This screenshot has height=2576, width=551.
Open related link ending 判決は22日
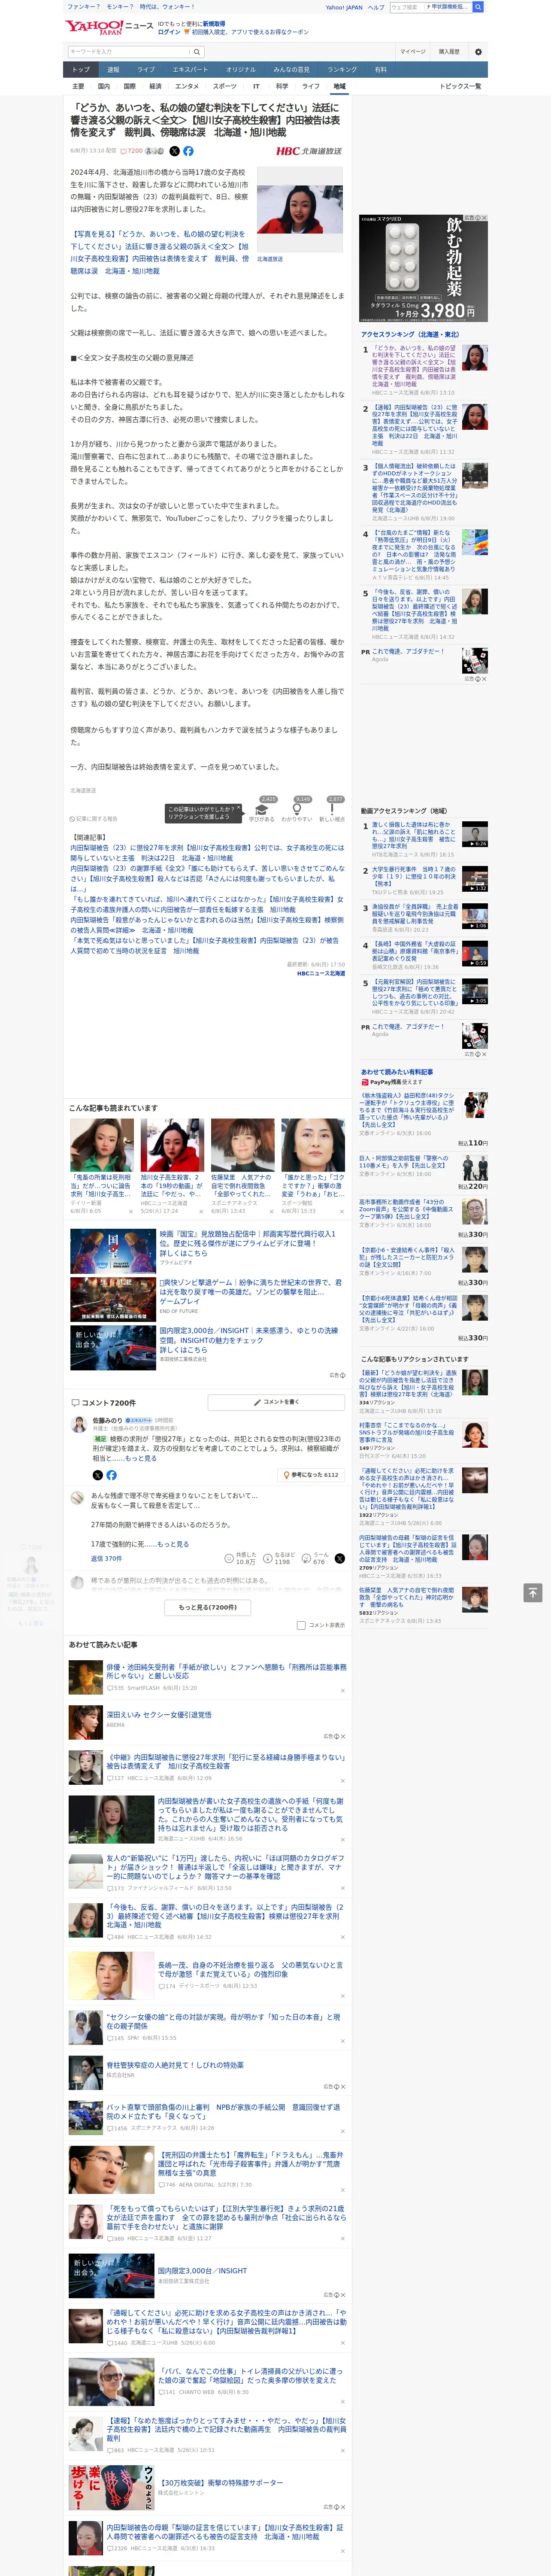[207, 853]
